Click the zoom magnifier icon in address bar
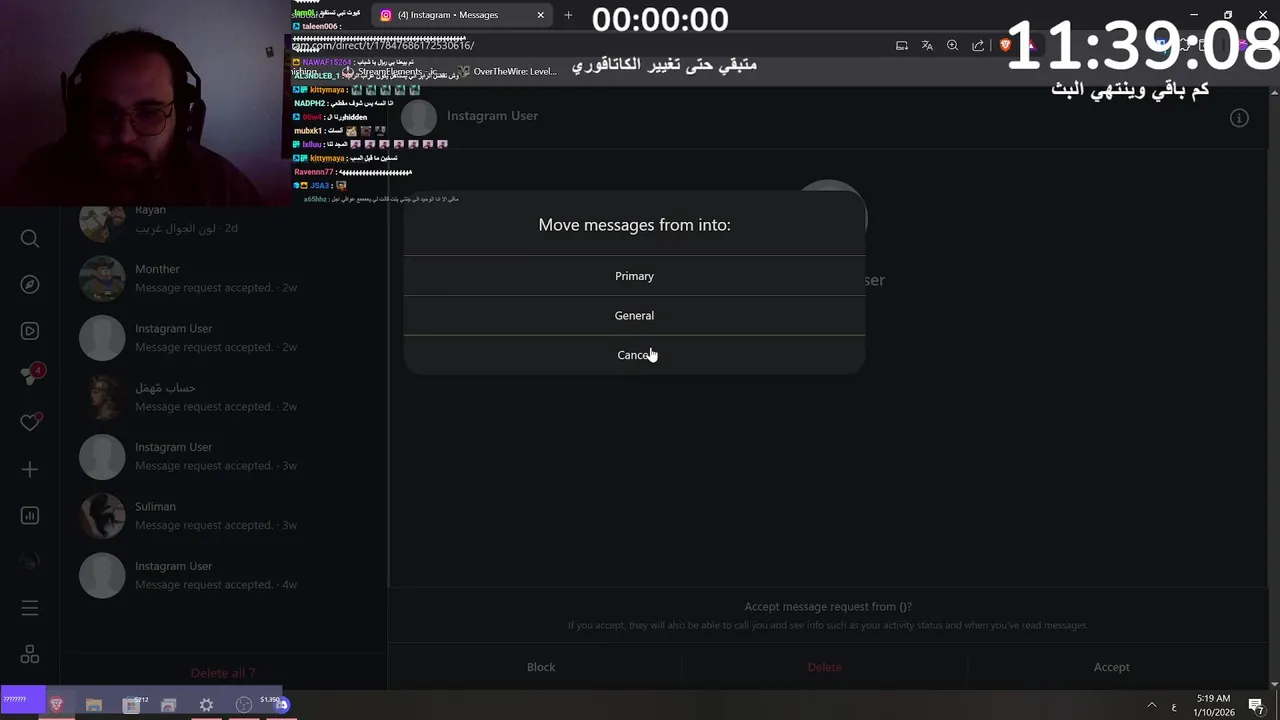1280x720 pixels. point(952,45)
